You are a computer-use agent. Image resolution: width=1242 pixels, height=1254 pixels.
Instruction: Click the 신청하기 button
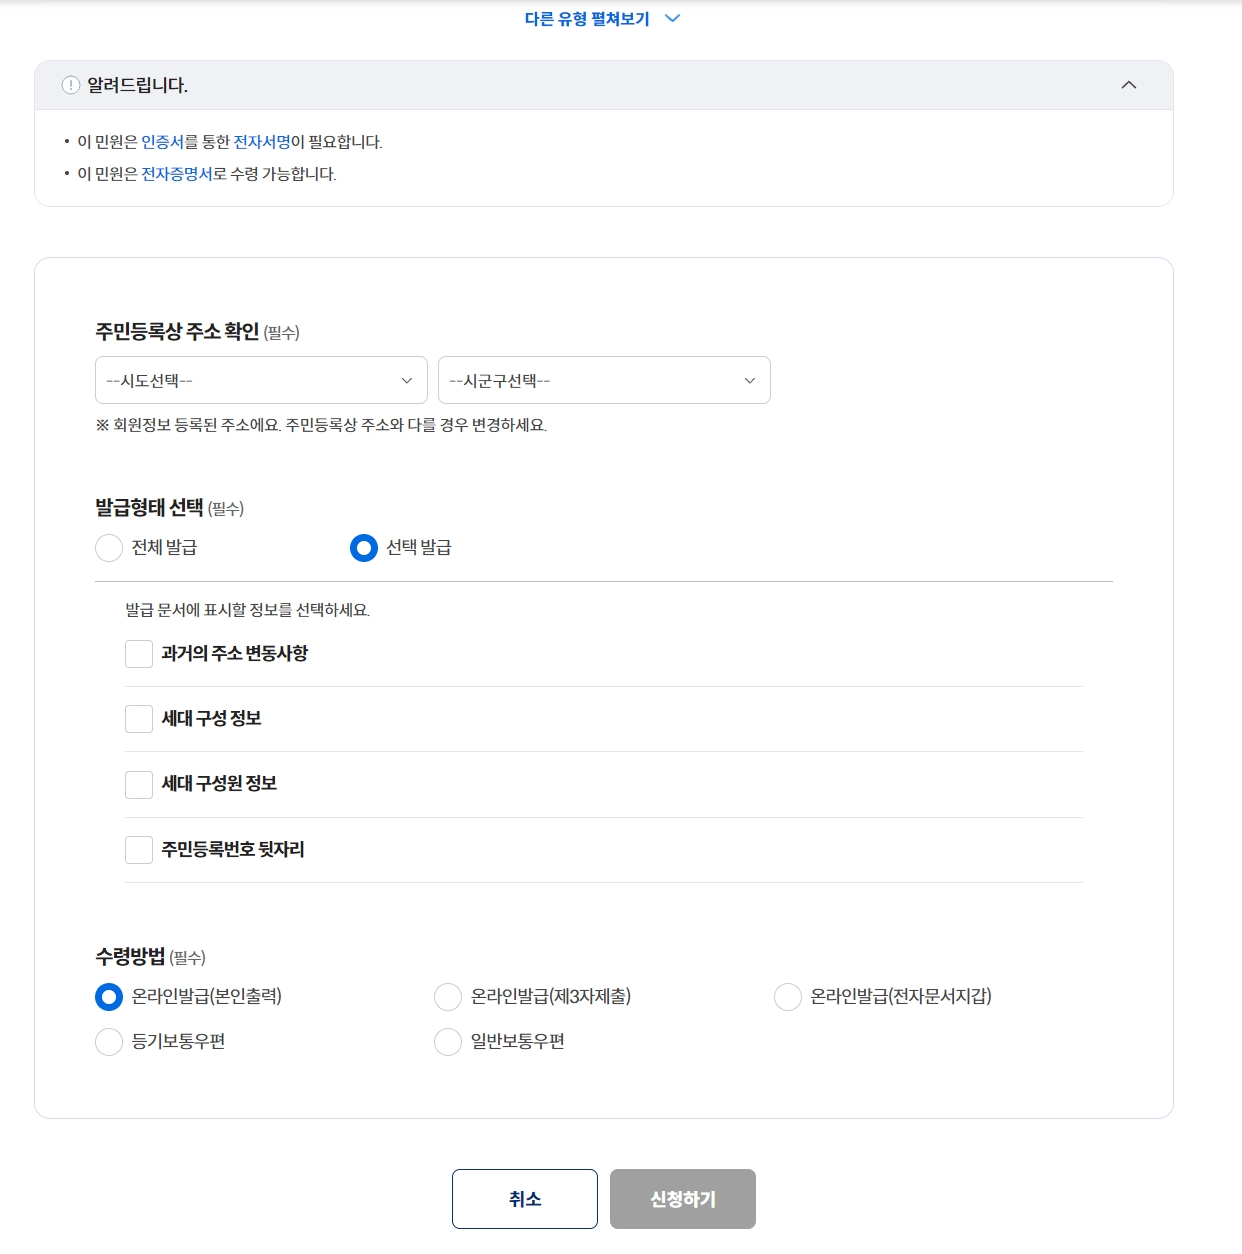point(683,1199)
